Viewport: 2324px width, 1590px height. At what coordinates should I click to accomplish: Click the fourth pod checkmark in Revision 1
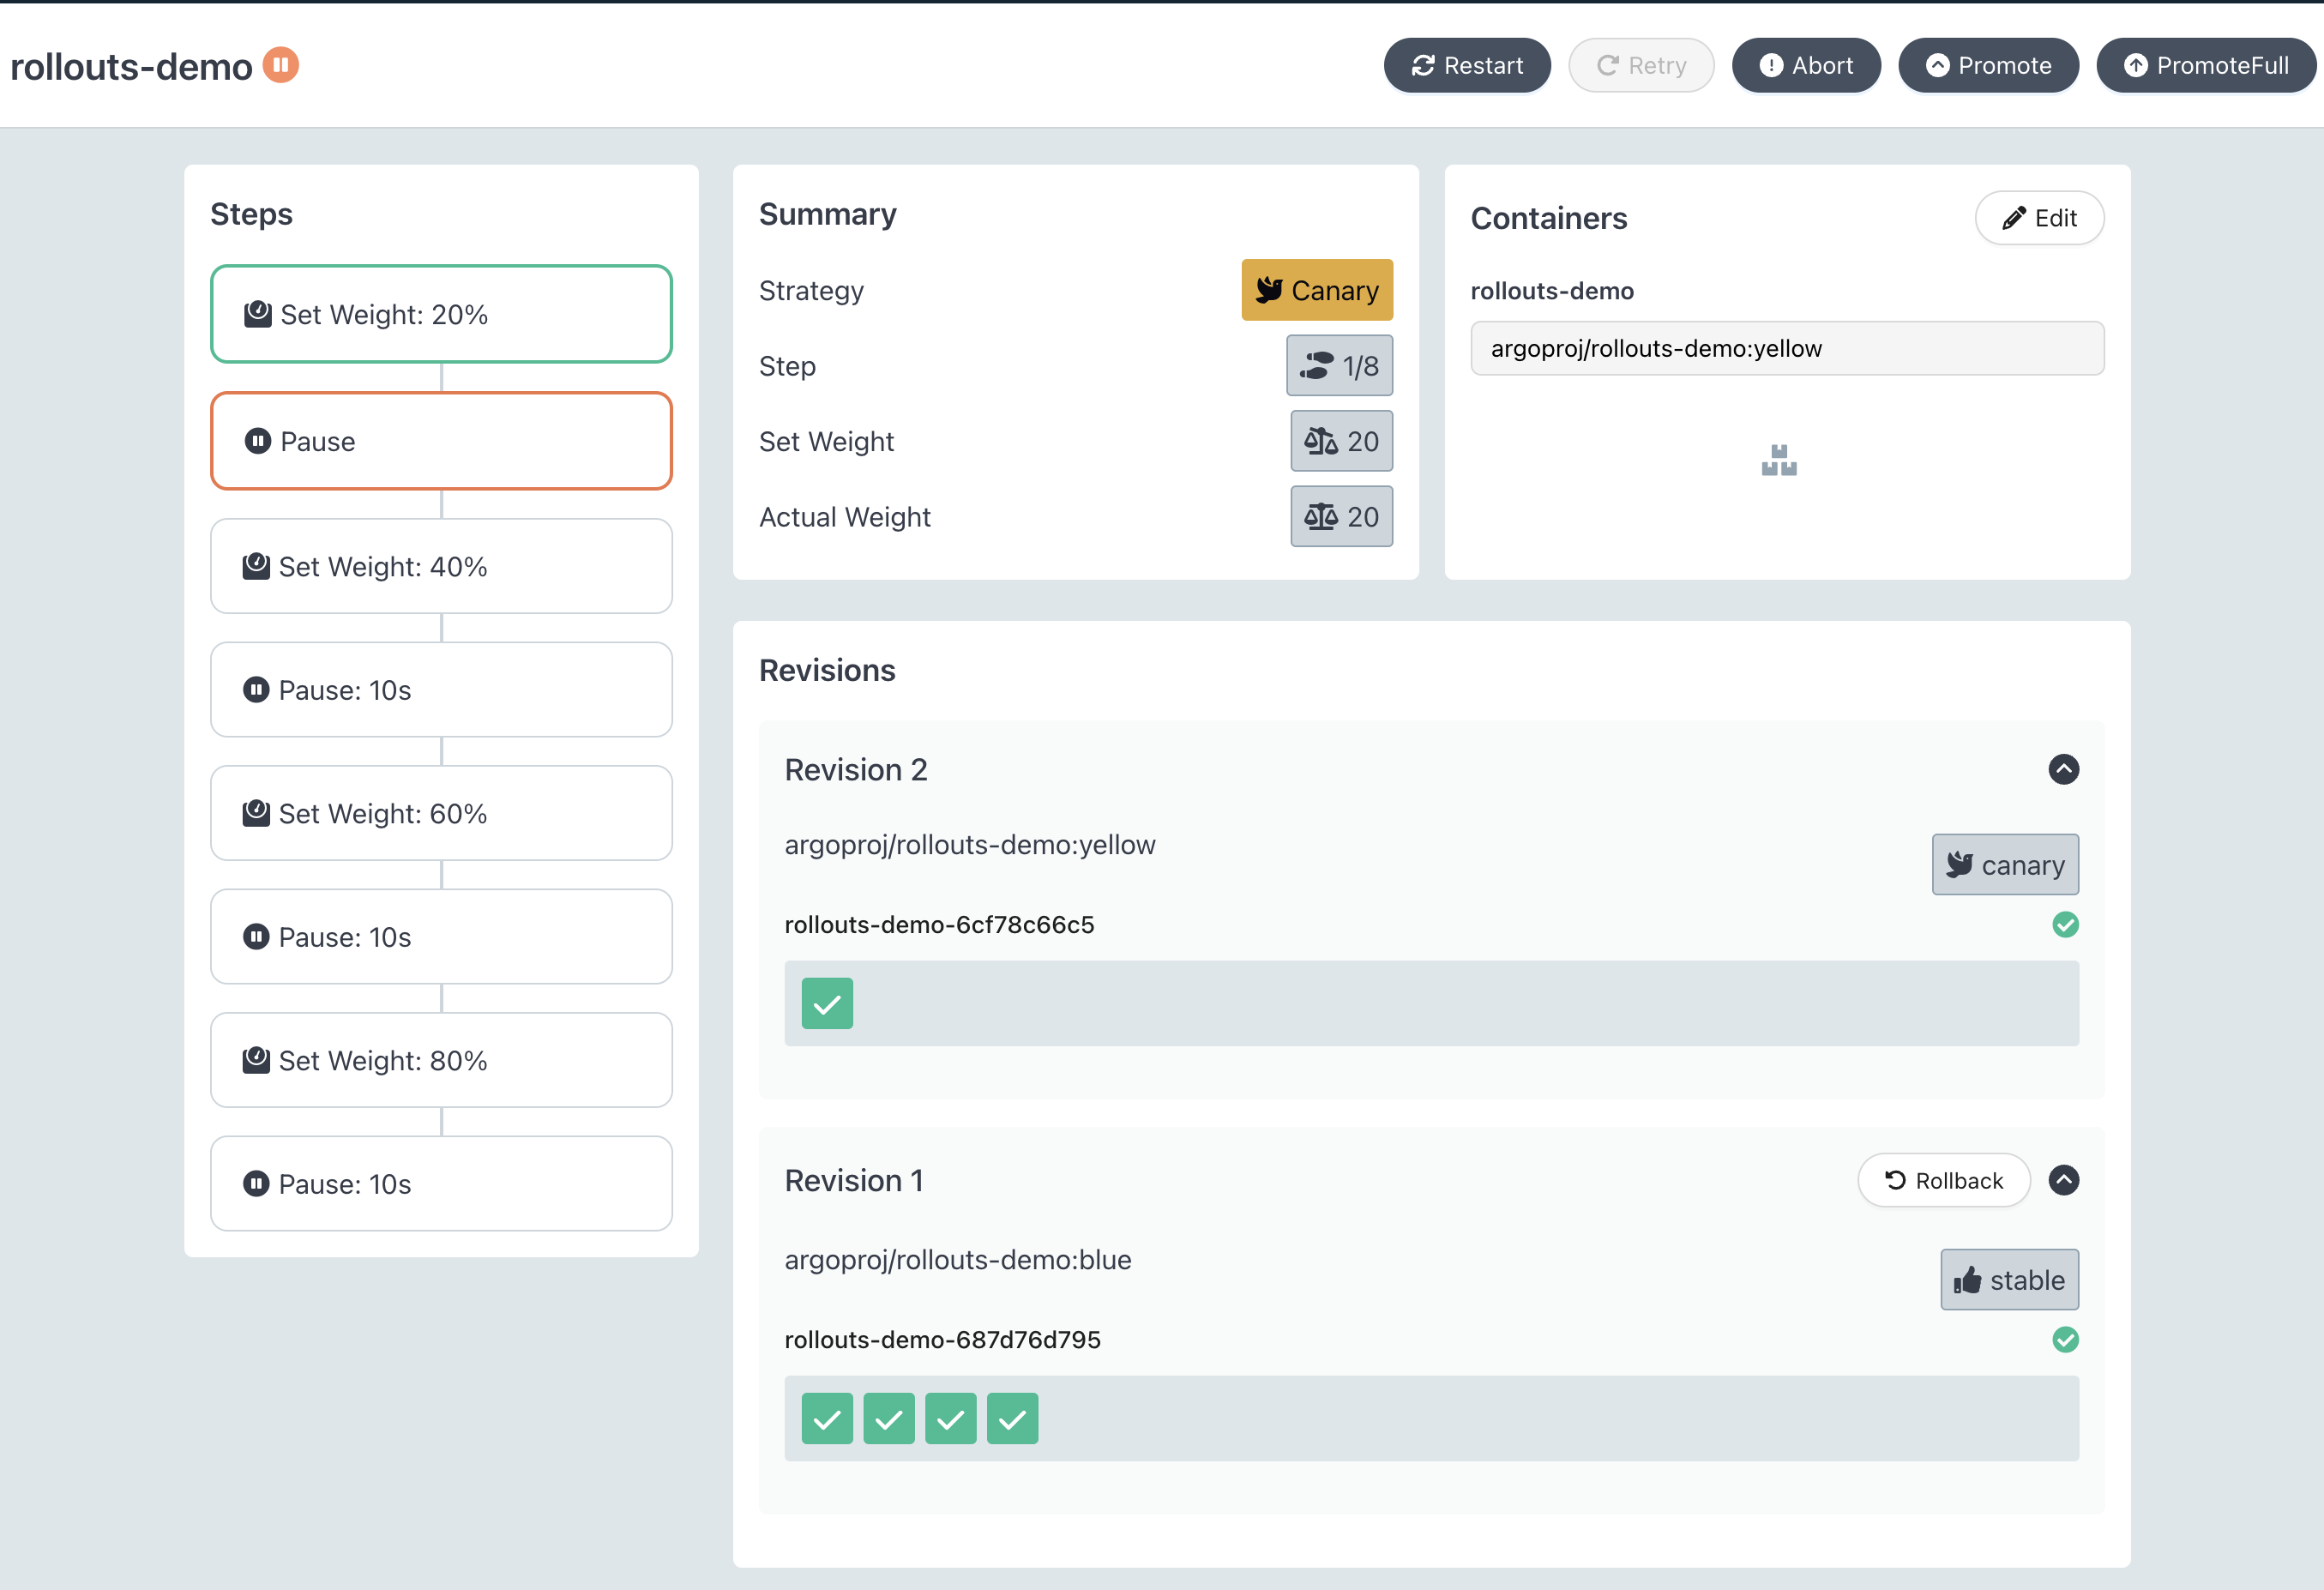[x=1012, y=1418]
